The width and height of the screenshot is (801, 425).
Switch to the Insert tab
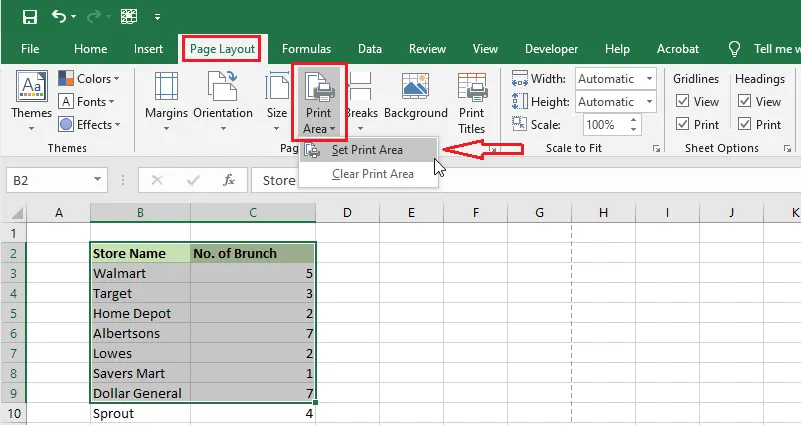pyautogui.click(x=148, y=49)
